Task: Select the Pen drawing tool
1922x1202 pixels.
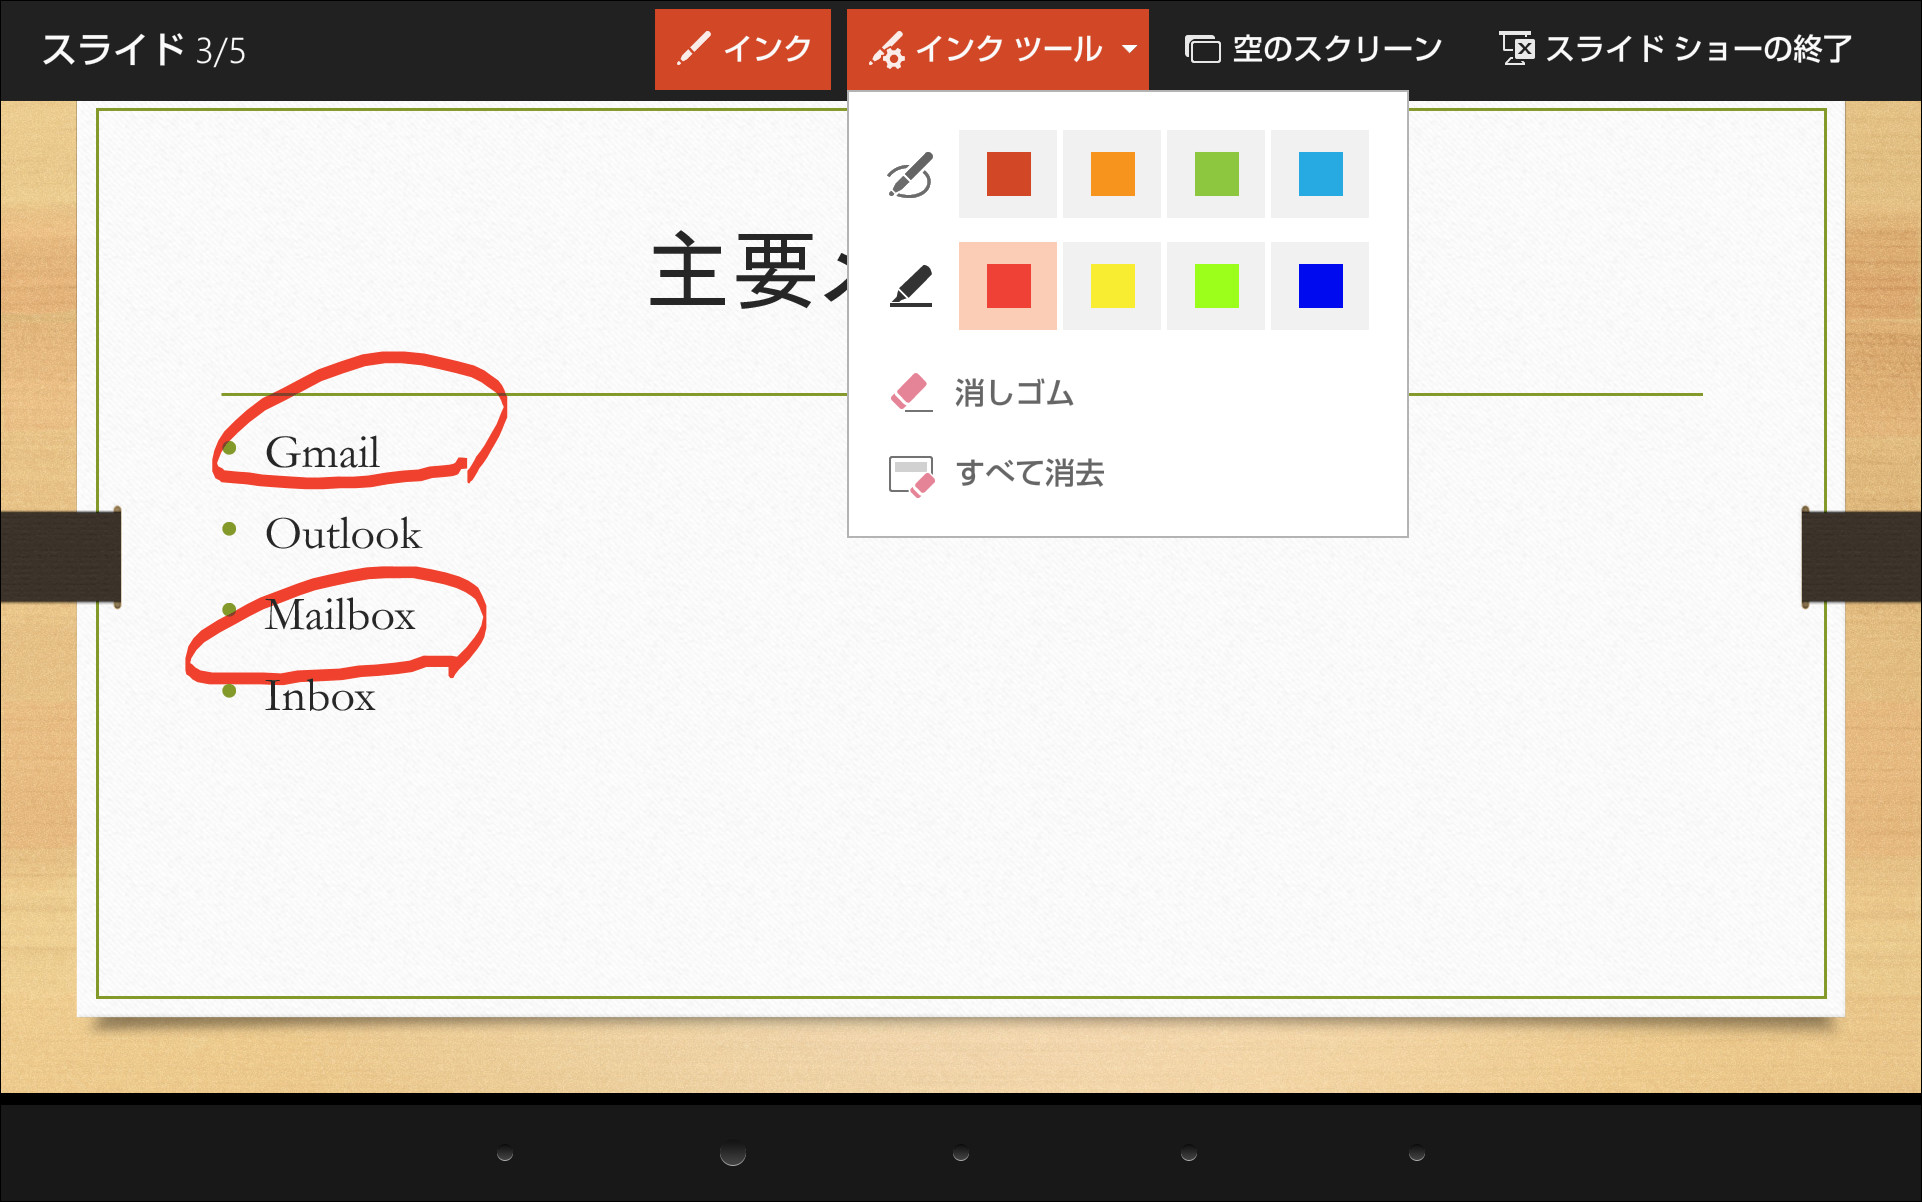Action: tap(908, 174)
